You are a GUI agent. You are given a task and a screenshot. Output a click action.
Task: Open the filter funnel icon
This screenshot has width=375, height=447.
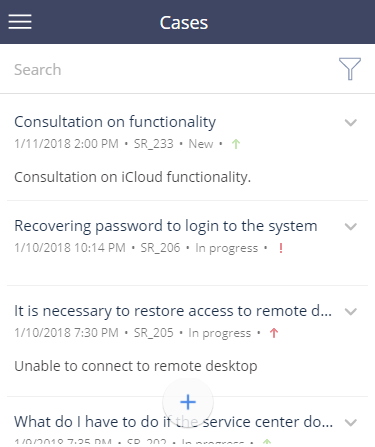[350, 69]
